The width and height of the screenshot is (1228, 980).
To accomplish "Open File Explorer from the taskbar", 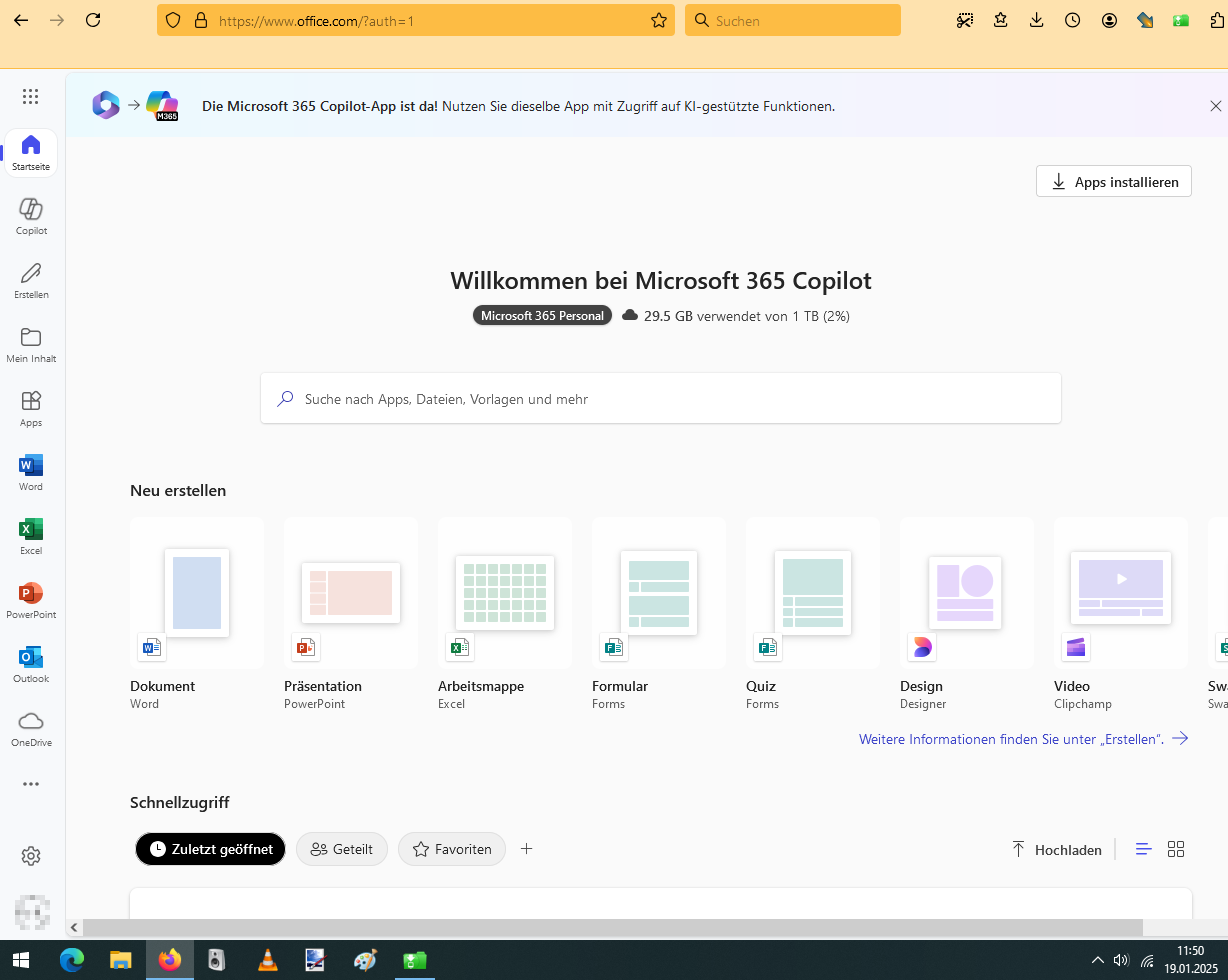I will [x=120, y=960].
